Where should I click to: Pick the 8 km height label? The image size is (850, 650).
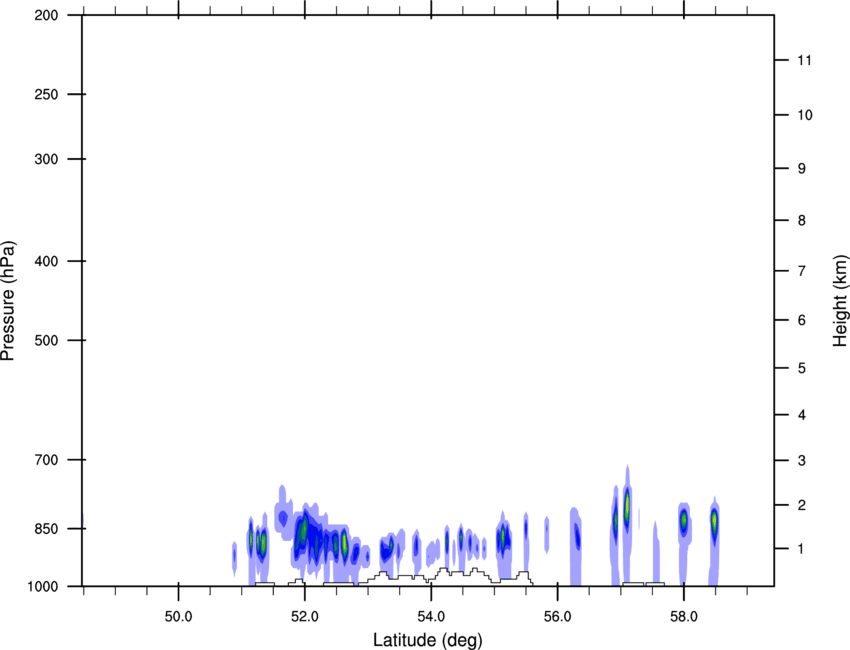[801, 221]
